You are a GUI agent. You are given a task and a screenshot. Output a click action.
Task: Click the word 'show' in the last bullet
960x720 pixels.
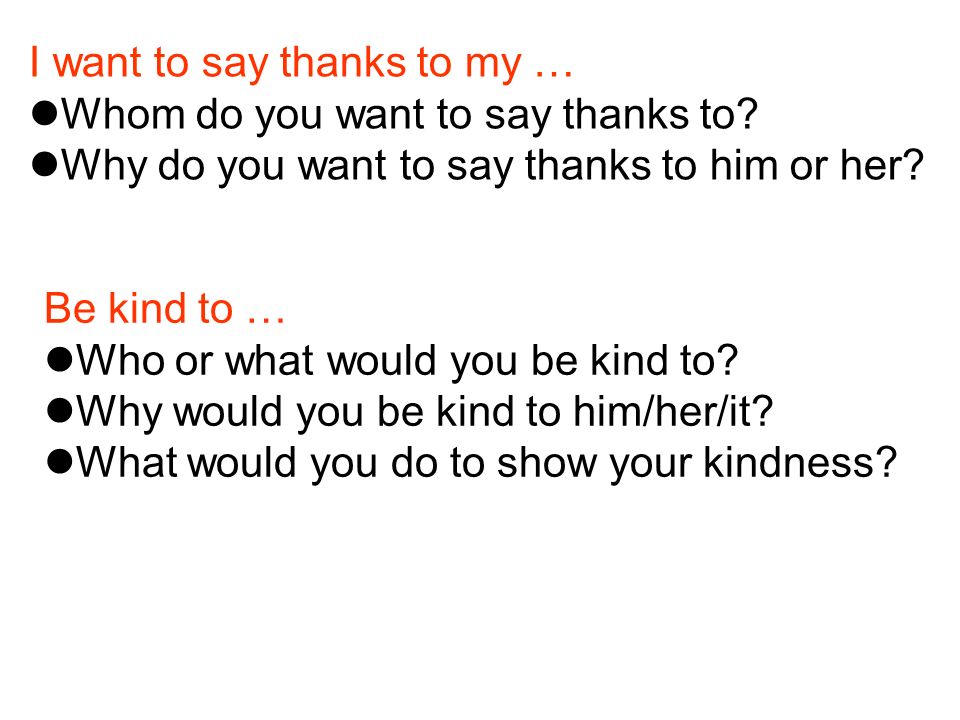click(547, 462)
